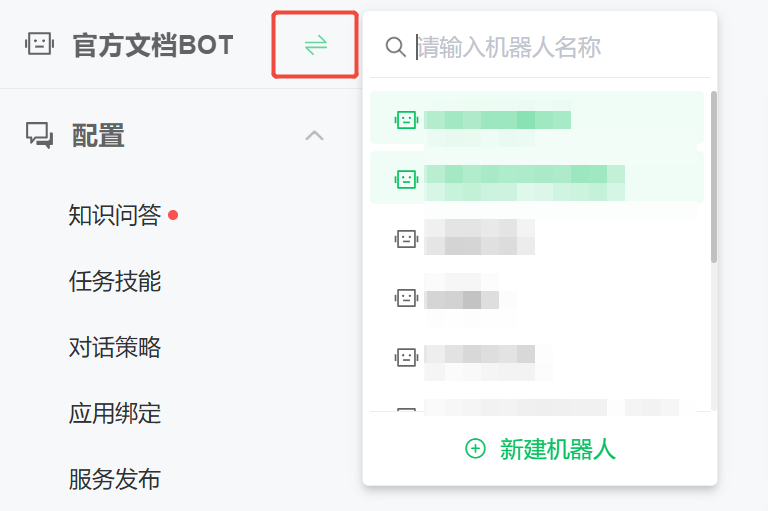The height and width of the screenshot is (511, 768).
Task: Navigate to 服务发布
Action: click(115, 479)
